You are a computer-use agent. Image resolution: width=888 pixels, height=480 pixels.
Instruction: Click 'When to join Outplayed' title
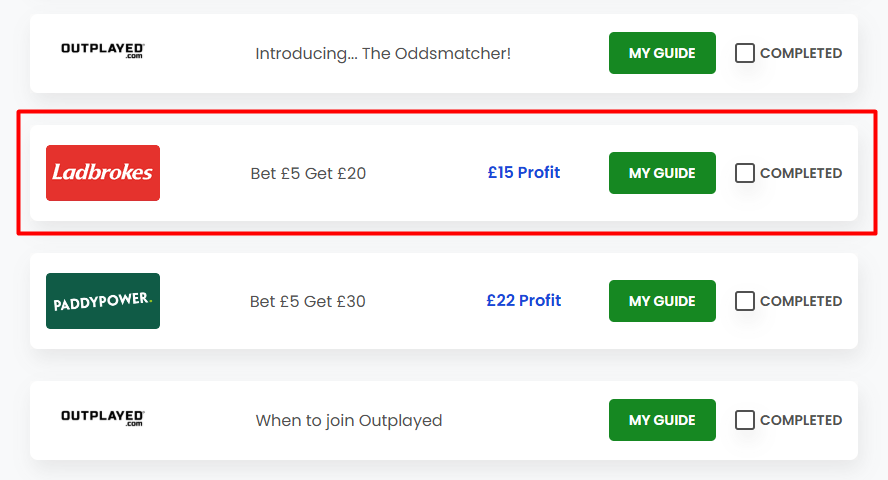click(x=349, y=421)
